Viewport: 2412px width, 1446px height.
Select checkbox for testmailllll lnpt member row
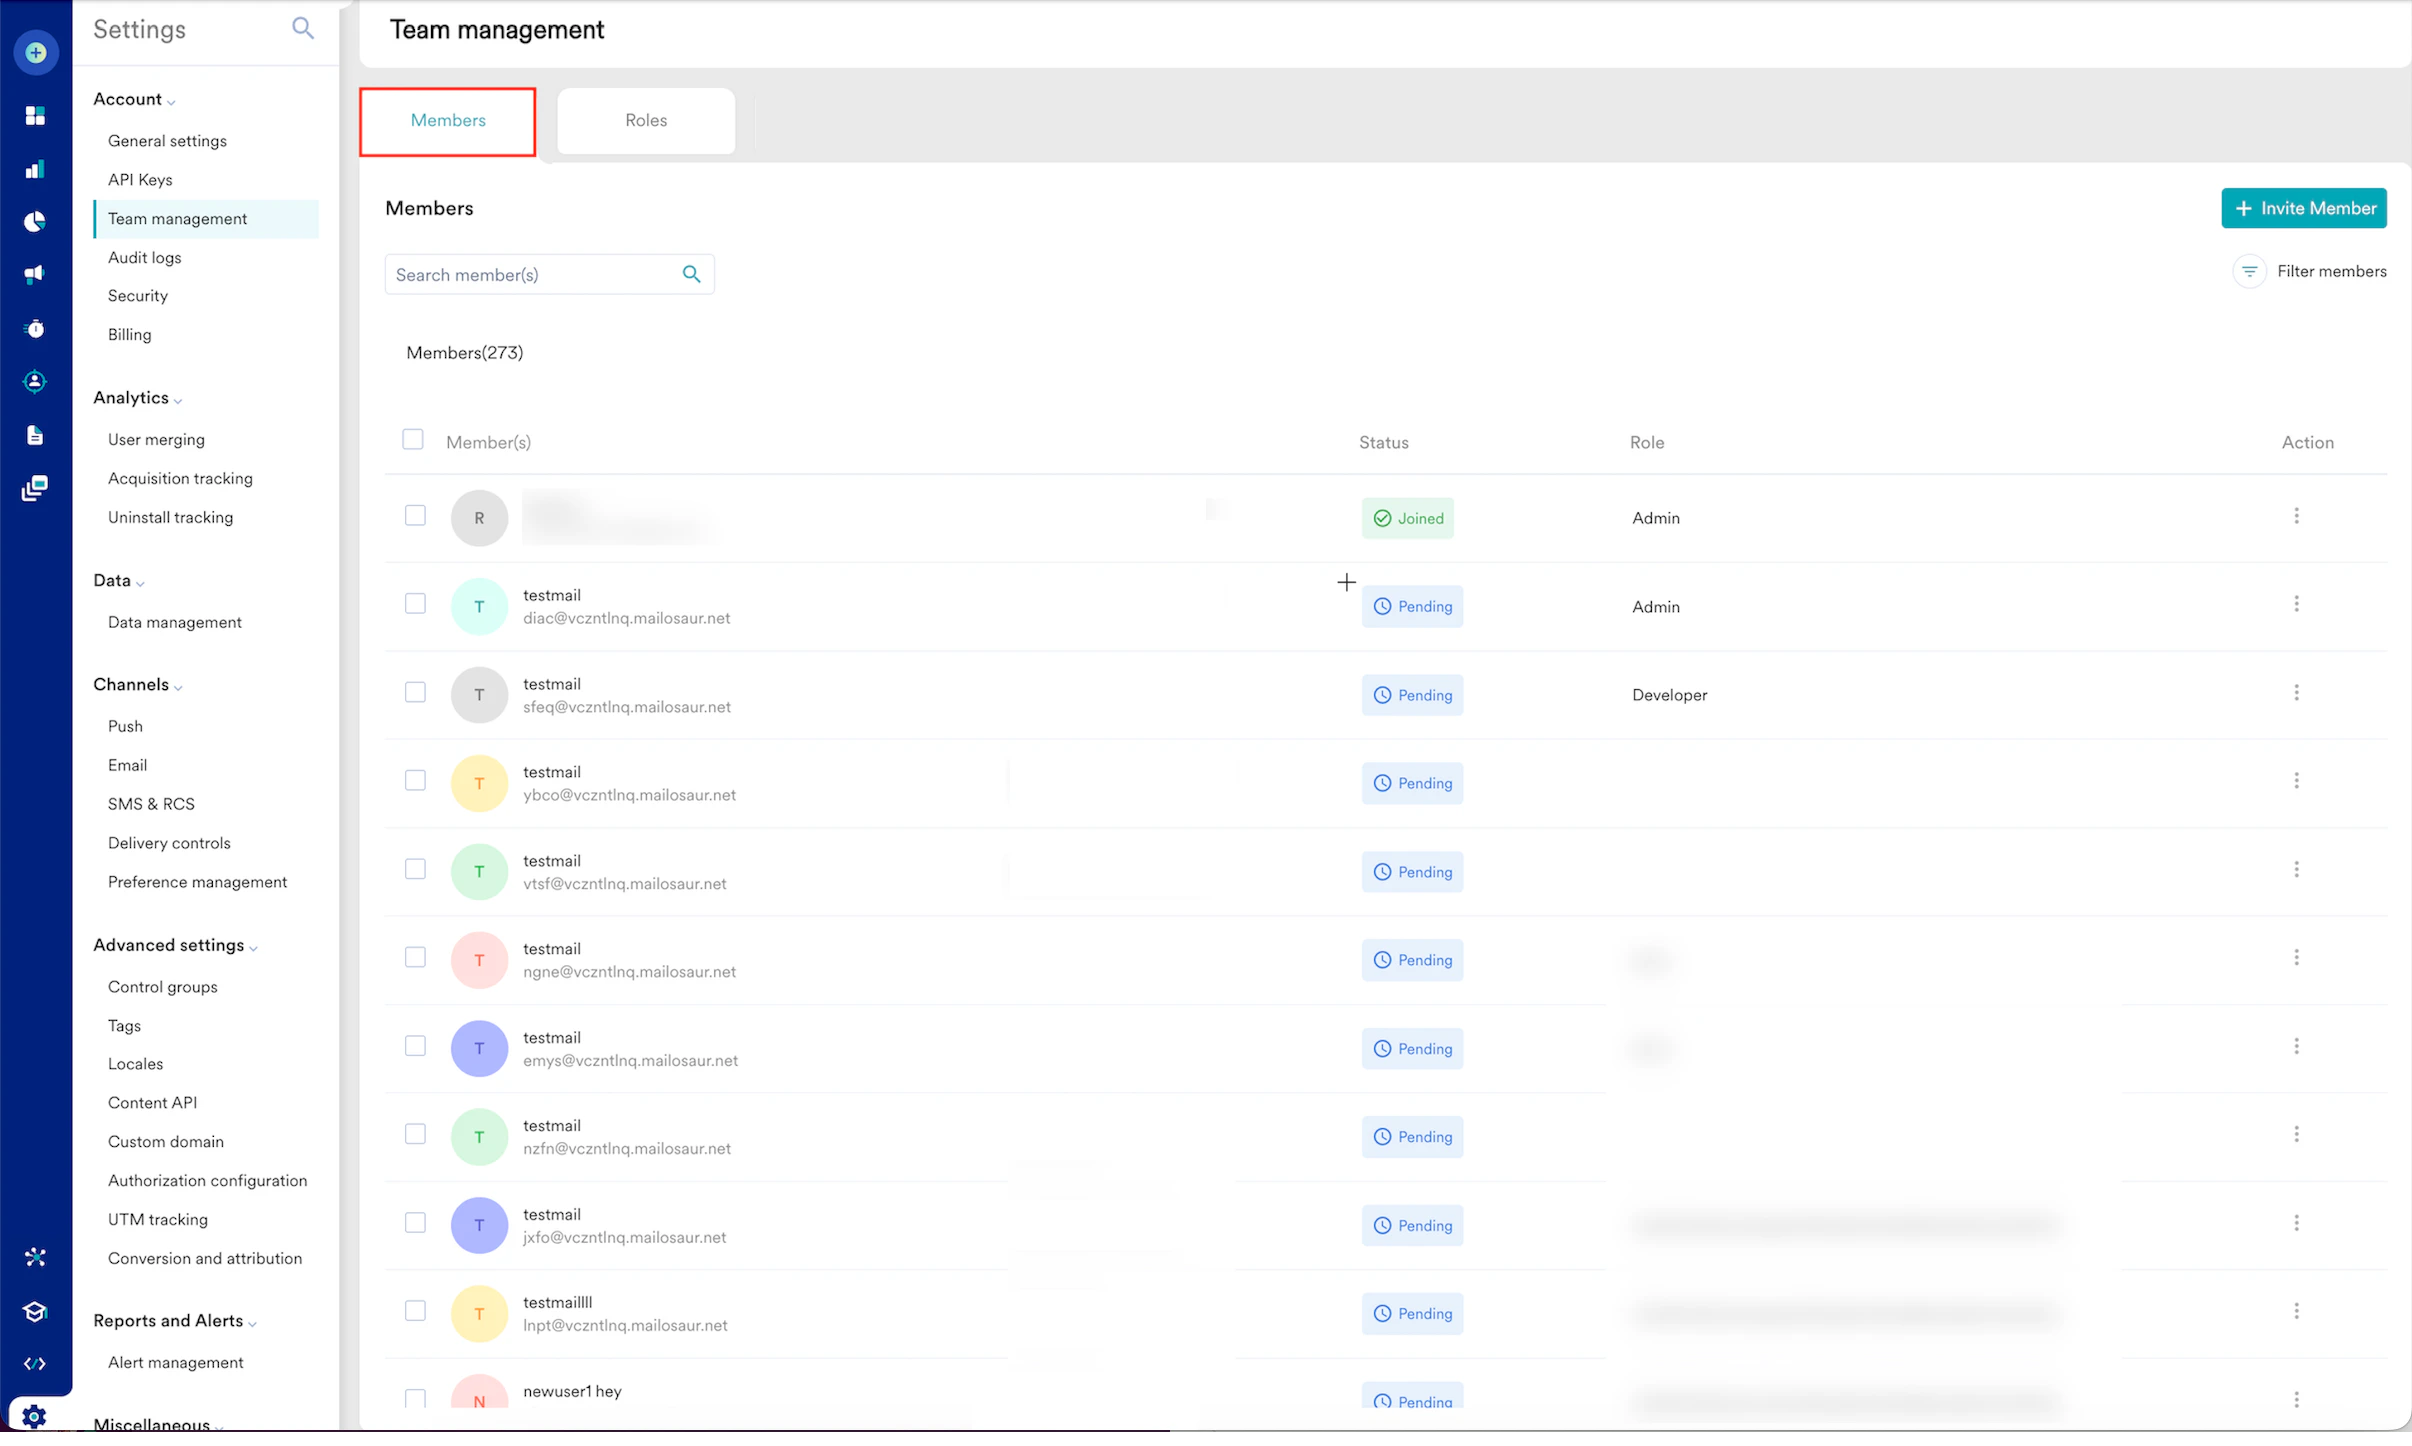tap(415, 1310)
